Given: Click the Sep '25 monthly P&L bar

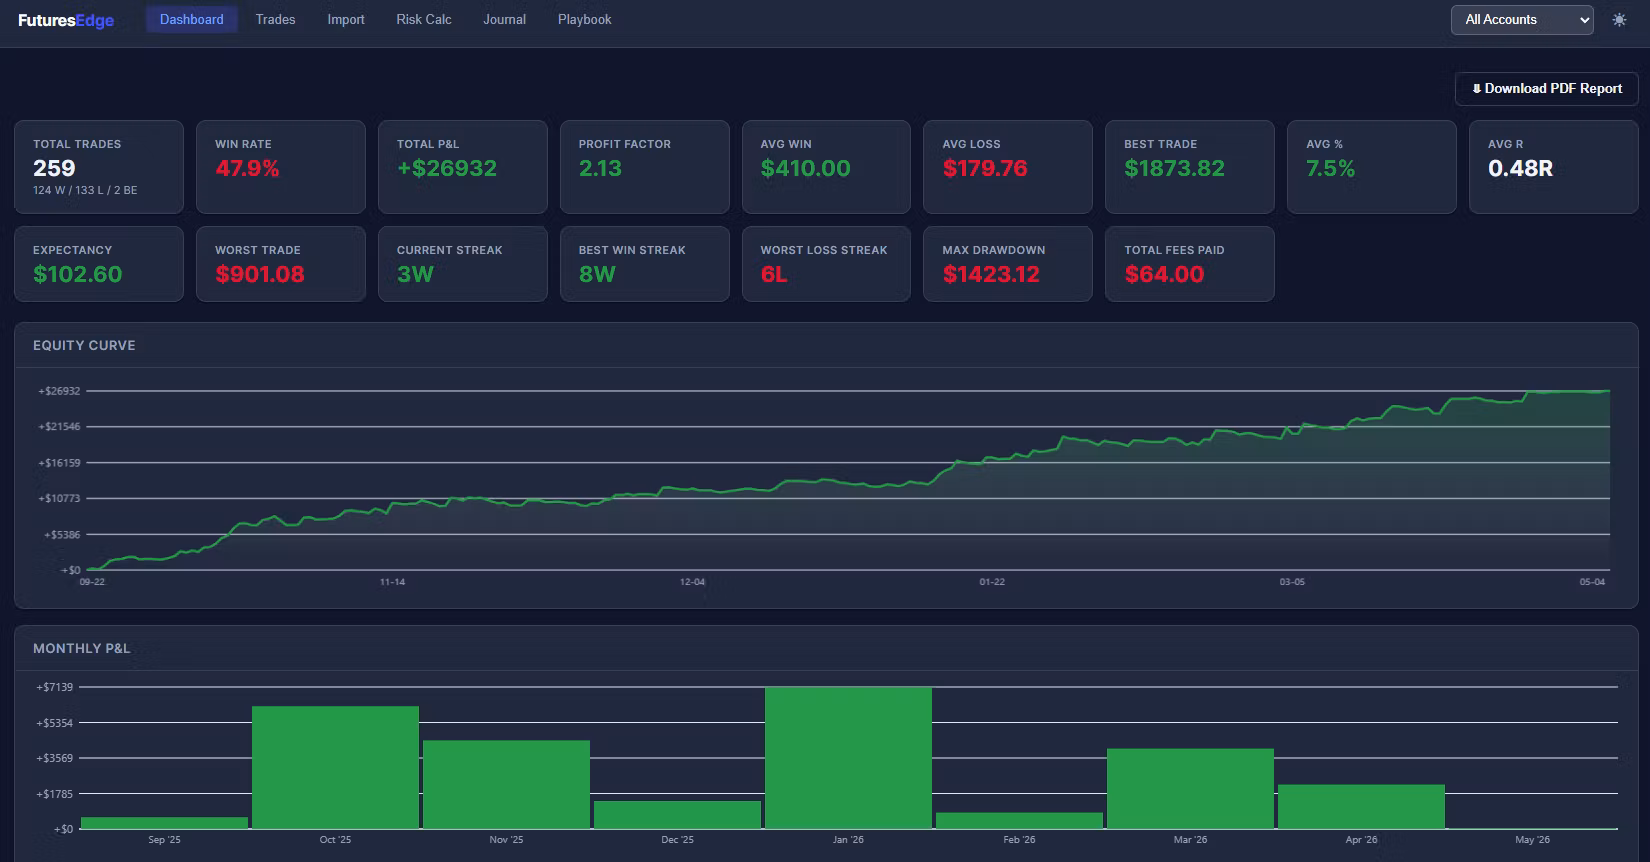Looking at the screenshot, I should pyautogui.click(x=164, y=823).
